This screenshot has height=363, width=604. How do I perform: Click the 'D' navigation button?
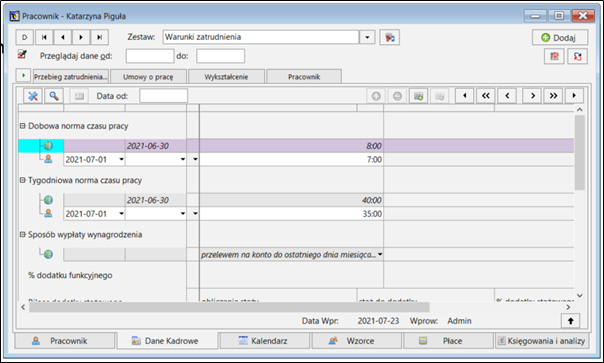(25, 37)
